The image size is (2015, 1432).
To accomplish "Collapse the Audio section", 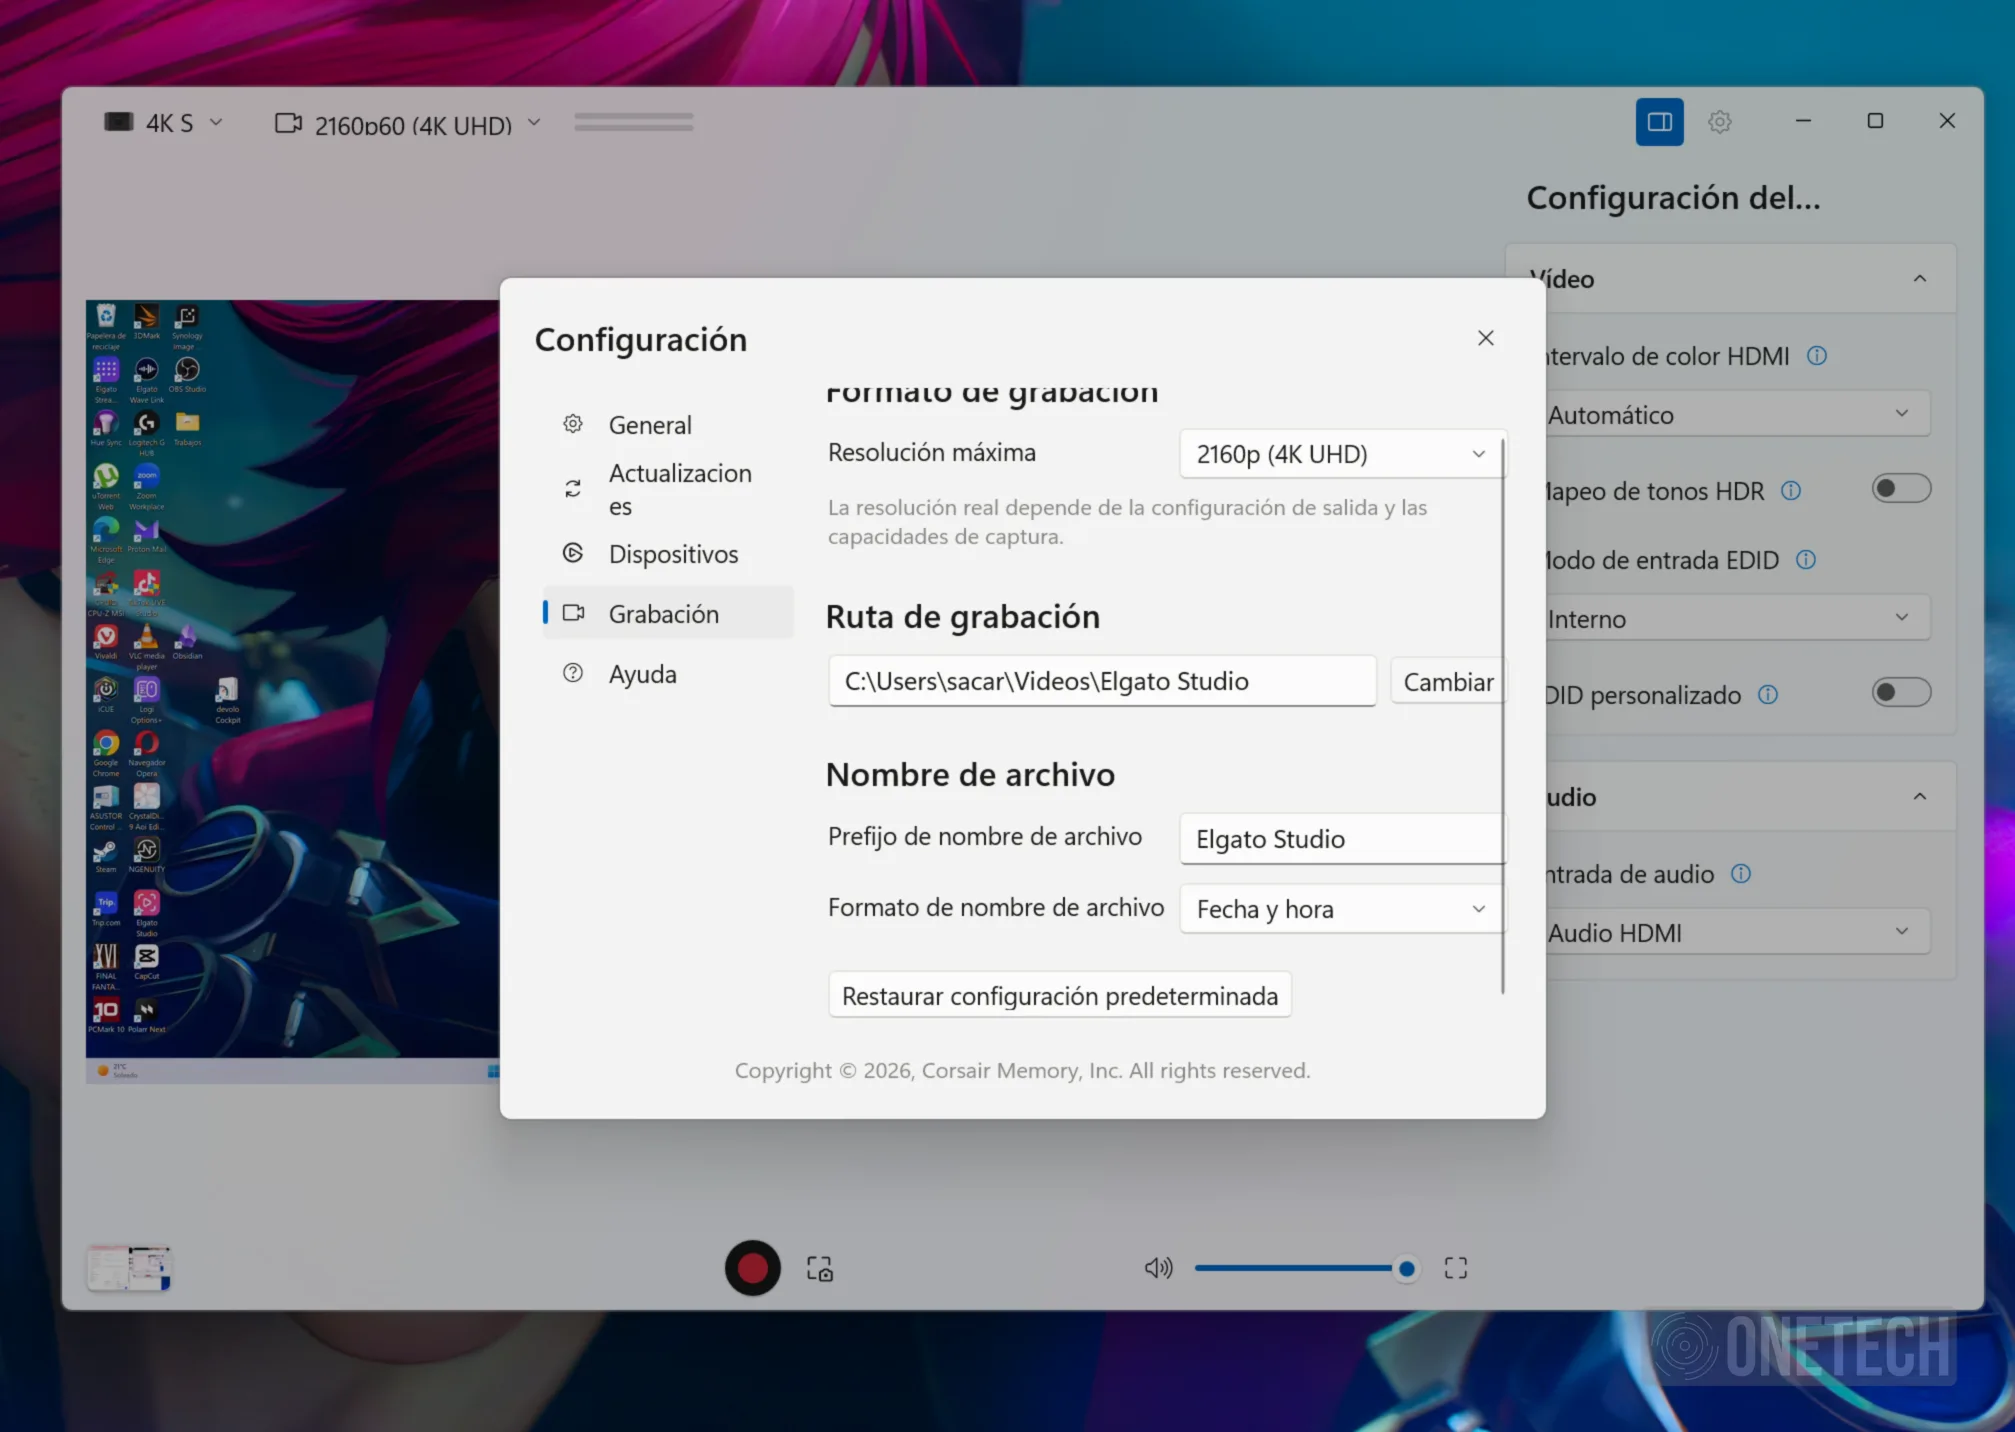I will 1919,797.
